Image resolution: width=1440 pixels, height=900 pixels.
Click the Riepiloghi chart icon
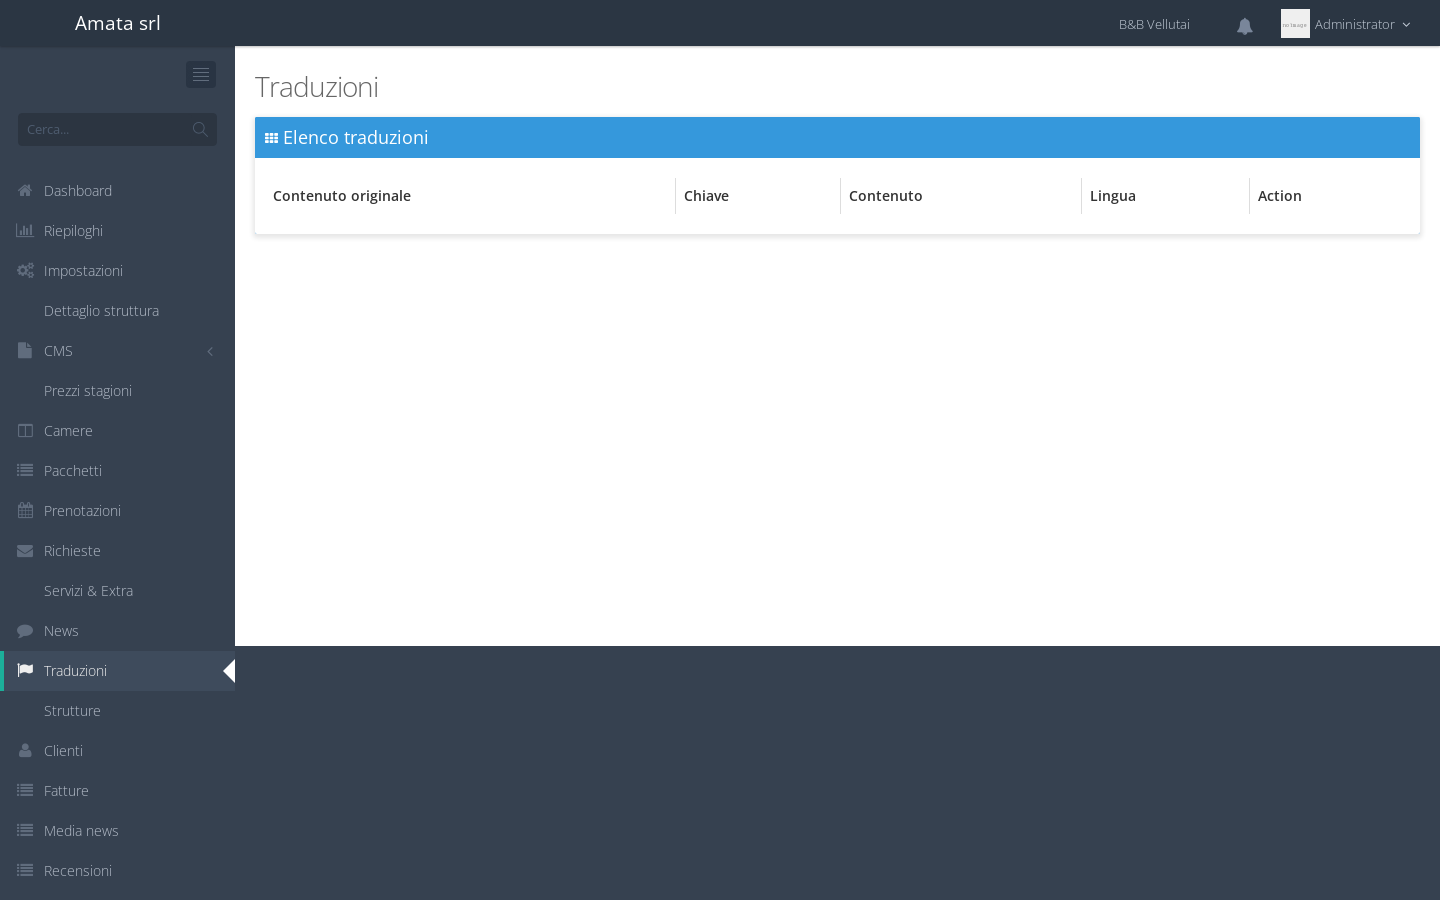[x=25, y=231]
